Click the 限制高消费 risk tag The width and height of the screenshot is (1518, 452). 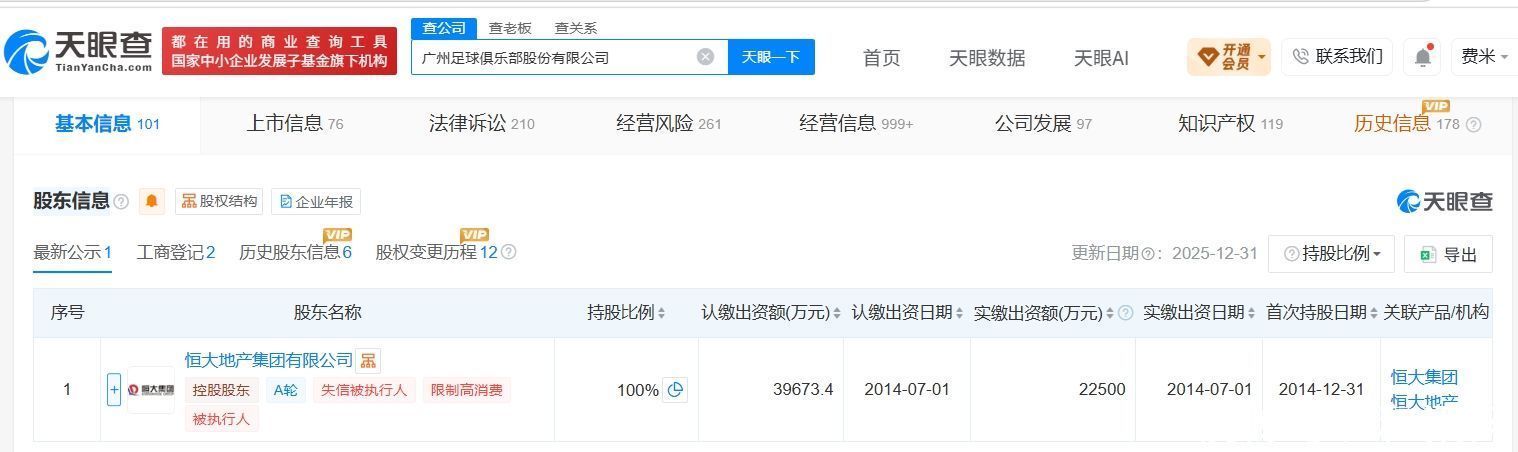point(467,390)
